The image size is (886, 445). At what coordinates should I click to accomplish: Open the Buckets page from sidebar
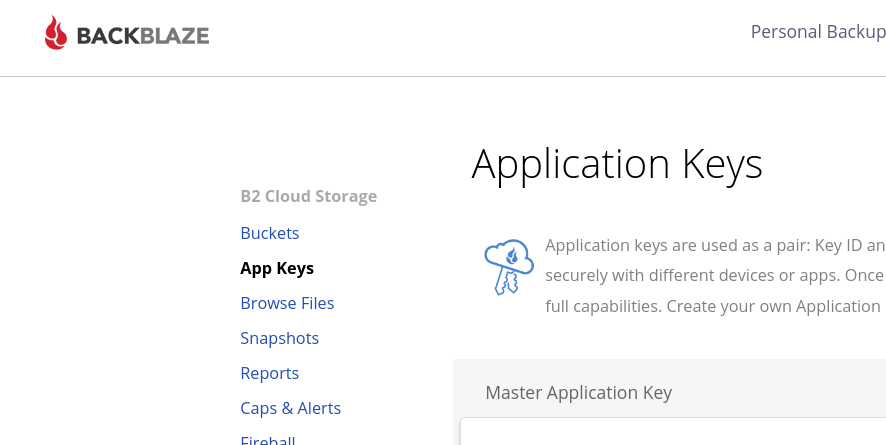click(269, 233)
